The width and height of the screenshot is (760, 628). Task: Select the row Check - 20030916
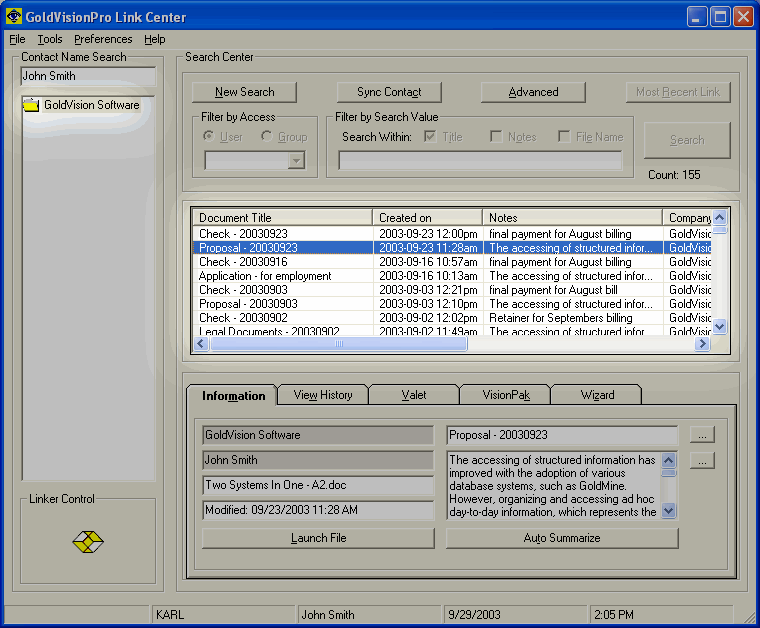452,262
